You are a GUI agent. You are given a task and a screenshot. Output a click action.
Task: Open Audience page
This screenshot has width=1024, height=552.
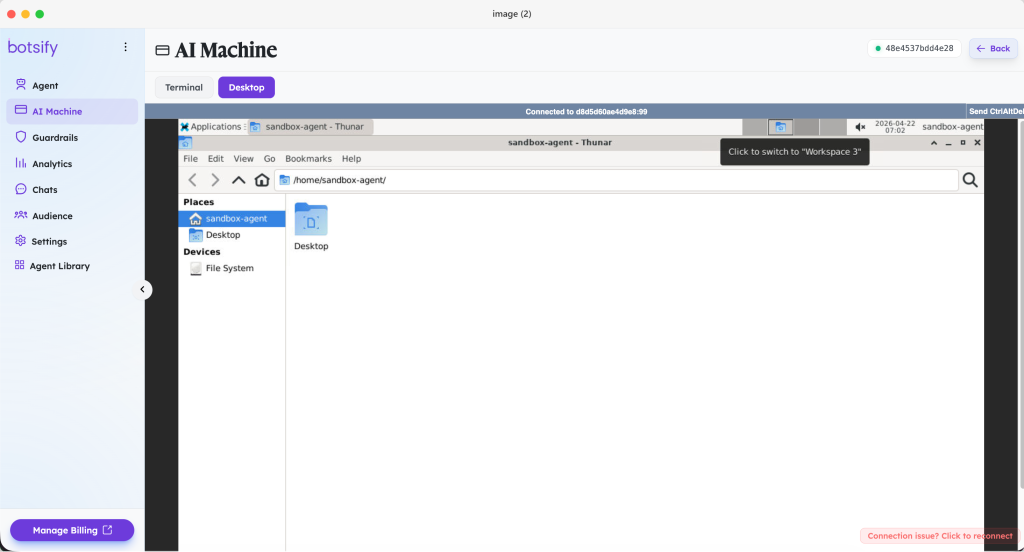click(x=72, y=216)
